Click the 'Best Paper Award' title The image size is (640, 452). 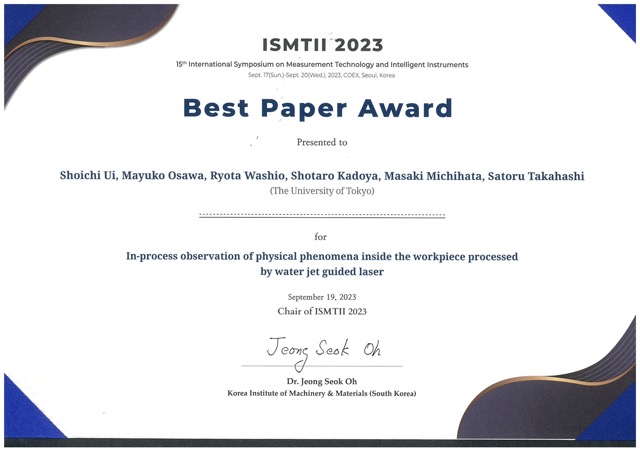pos(318,108)
